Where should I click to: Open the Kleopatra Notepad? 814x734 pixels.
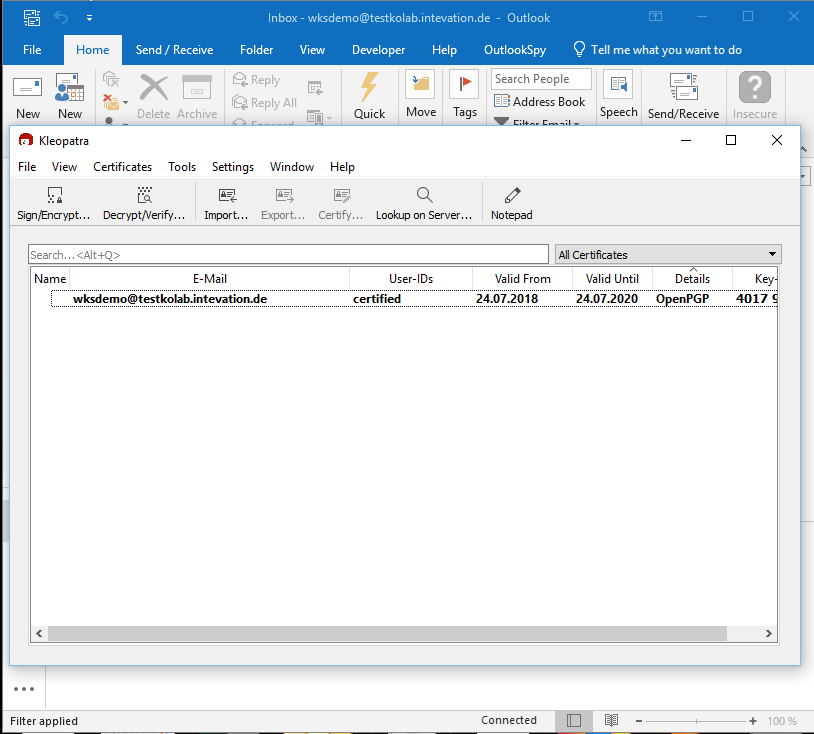[x=512, y=195]
